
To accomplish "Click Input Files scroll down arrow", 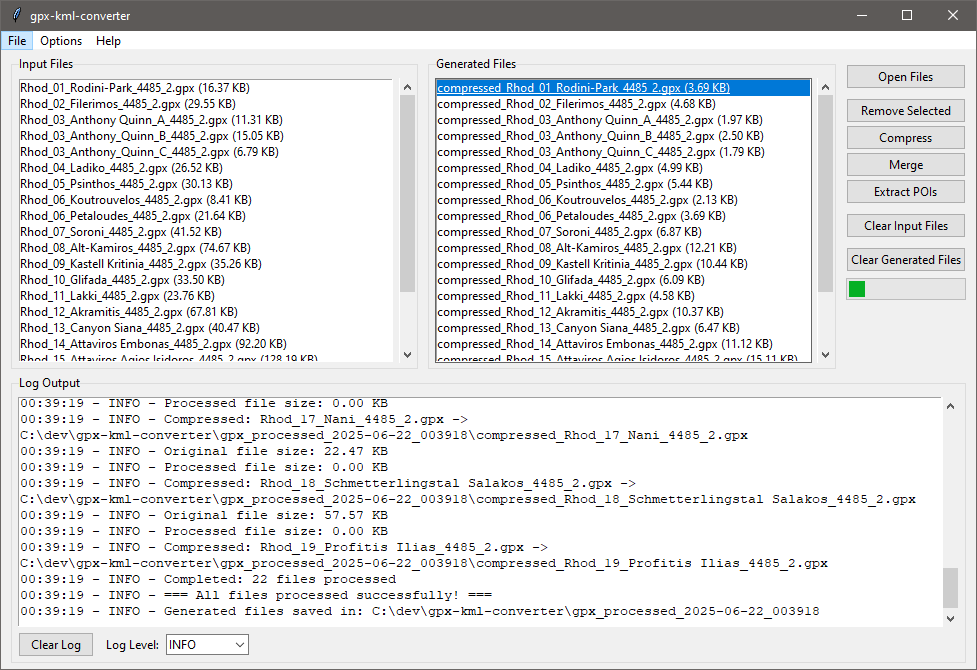I will pyautogui.click(x=407, y=355).
